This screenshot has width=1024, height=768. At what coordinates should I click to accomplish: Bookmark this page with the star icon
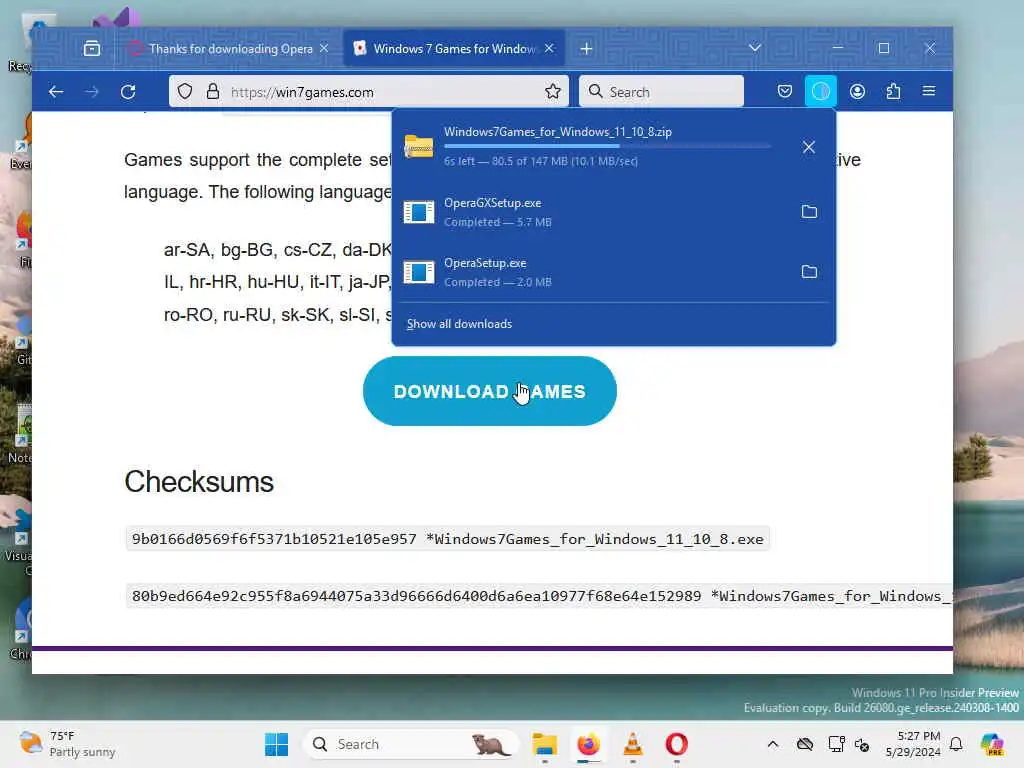(552, 91)
